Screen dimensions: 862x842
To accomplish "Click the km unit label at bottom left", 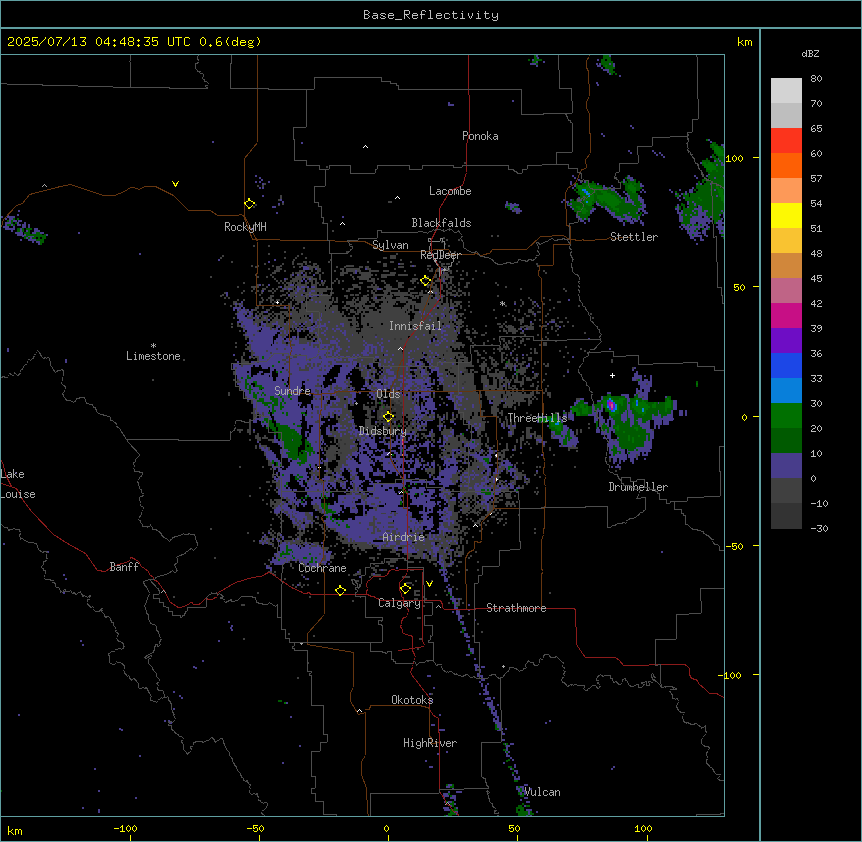I will tap(15, 830).
